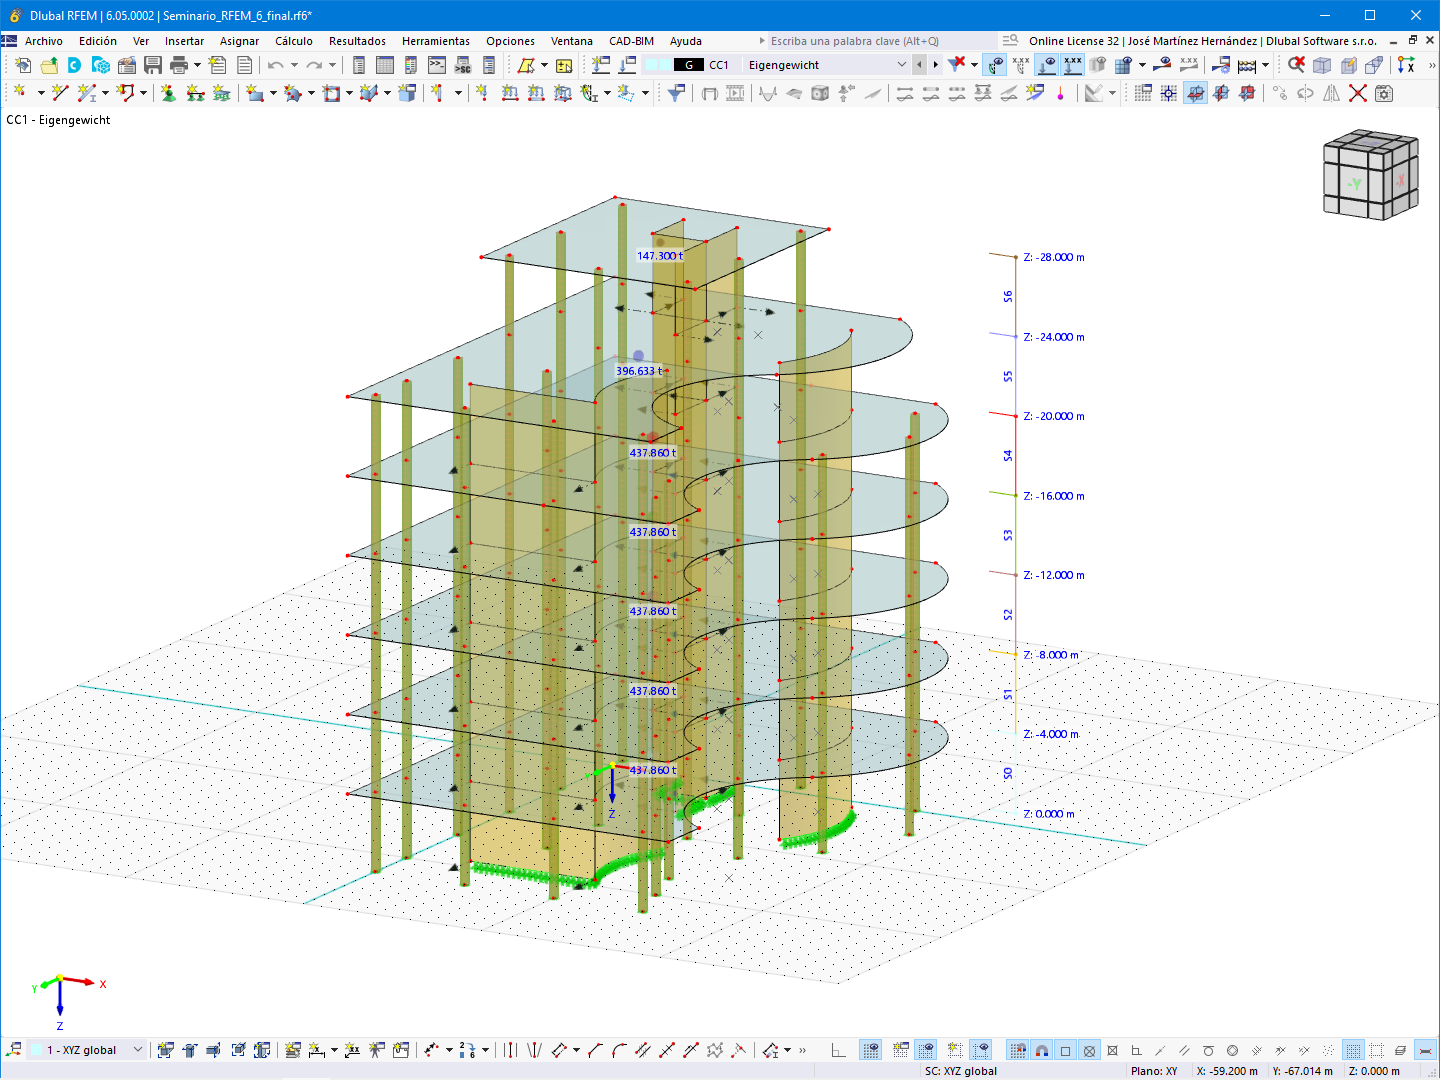
Task: Click the new solid tool icon
Action: click(407, 93)
